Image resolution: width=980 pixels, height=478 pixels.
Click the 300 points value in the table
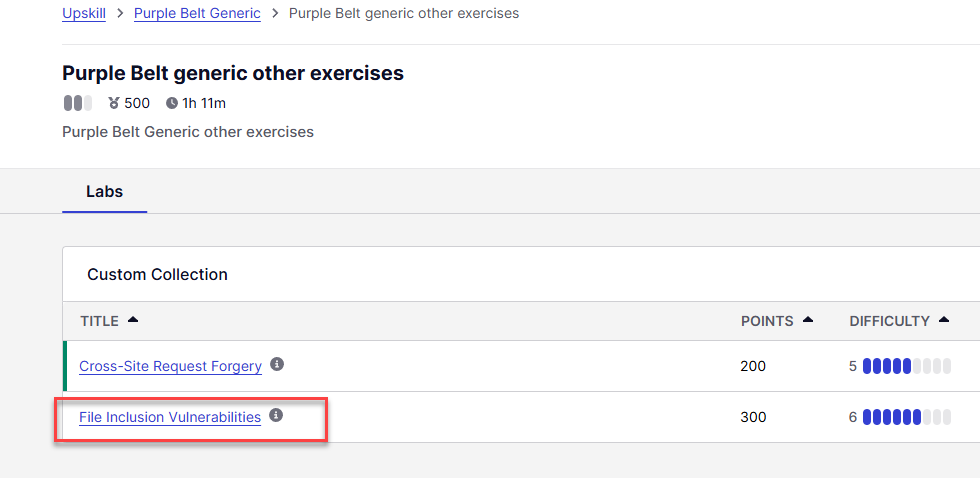point(753,417)
